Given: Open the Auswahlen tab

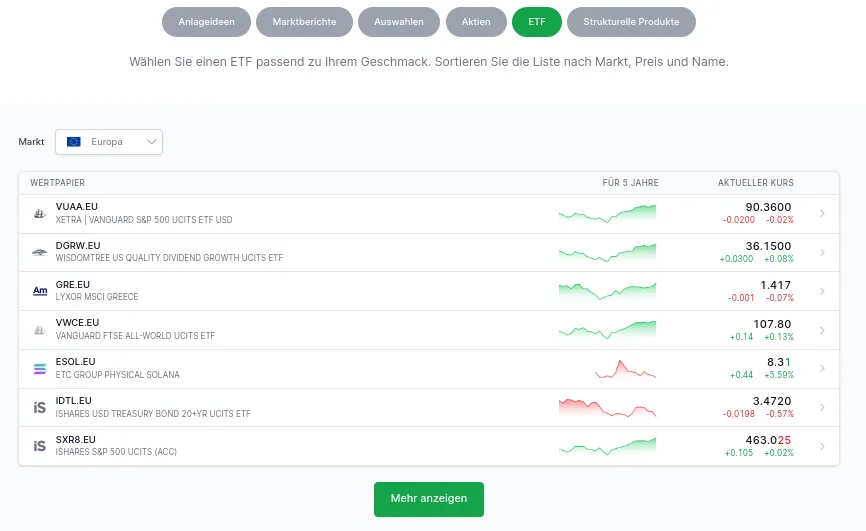Looking at the screenshot, I should (x=399, y=22).
